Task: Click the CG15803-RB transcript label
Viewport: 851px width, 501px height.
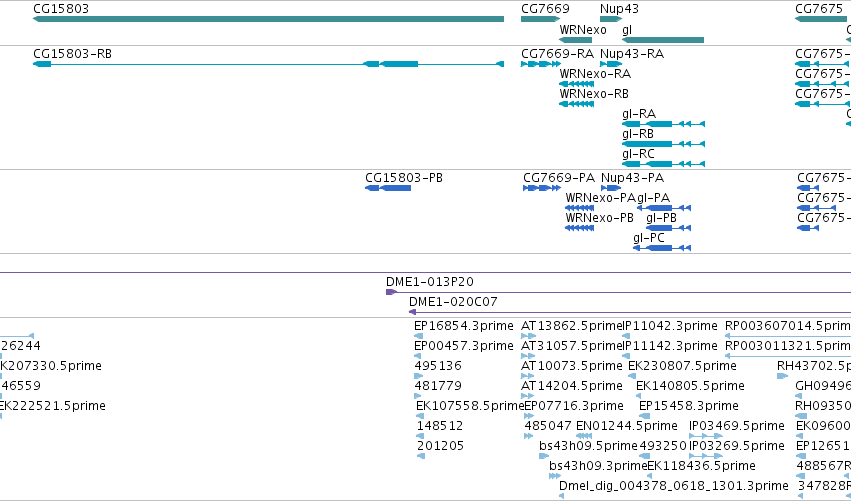Action: pyautogui.click(x=72, y=54)
